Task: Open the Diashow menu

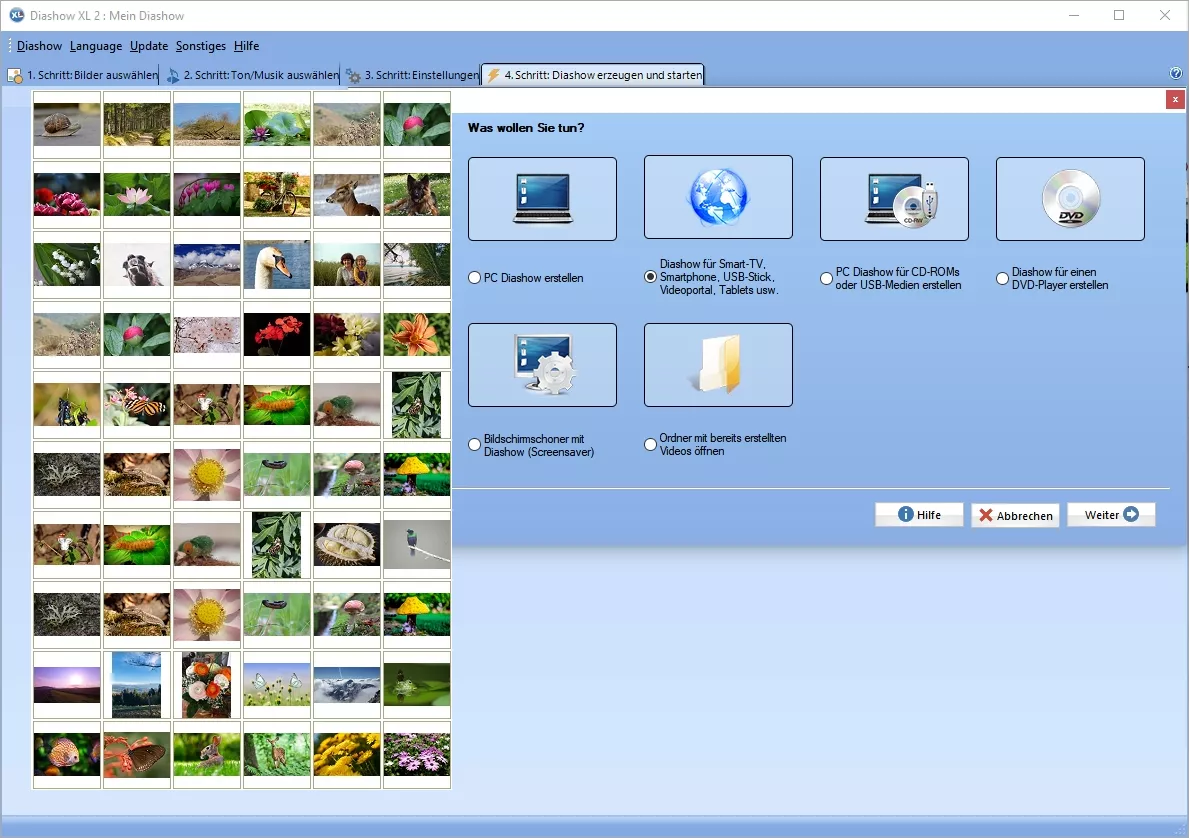Action: (x=39, y=46)
